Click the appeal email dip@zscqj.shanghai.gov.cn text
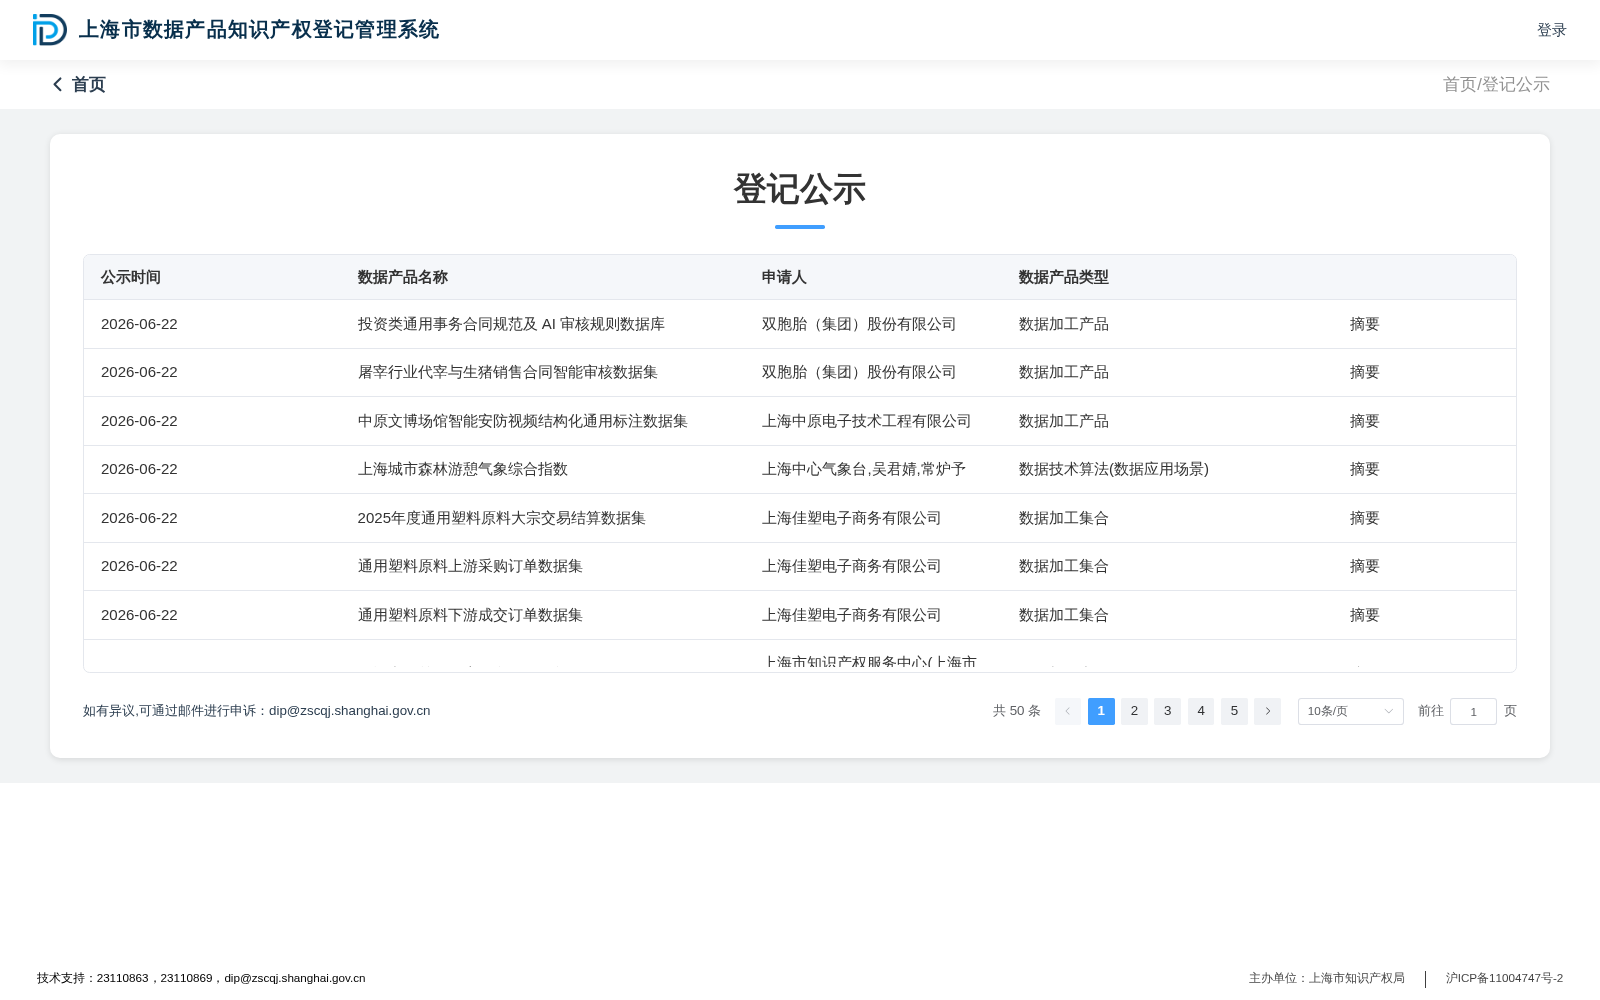1600x1000 pixels. (350, 711)
